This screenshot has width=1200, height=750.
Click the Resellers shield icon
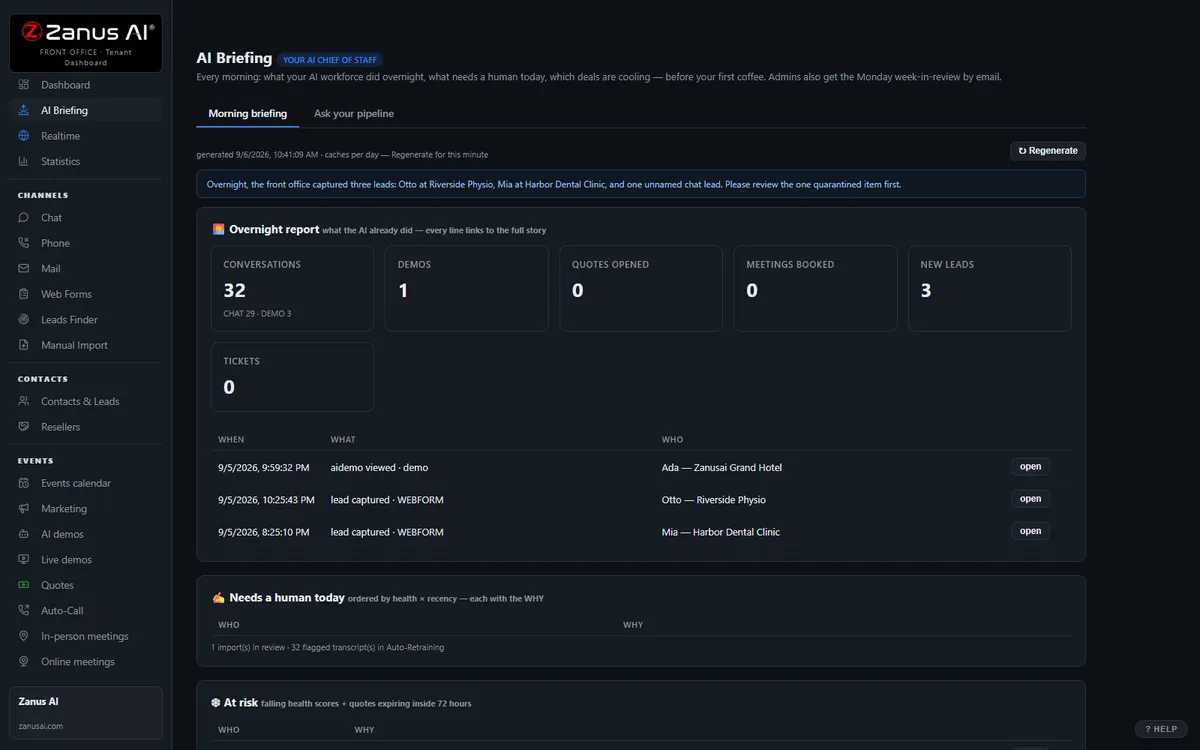point(24,426)
